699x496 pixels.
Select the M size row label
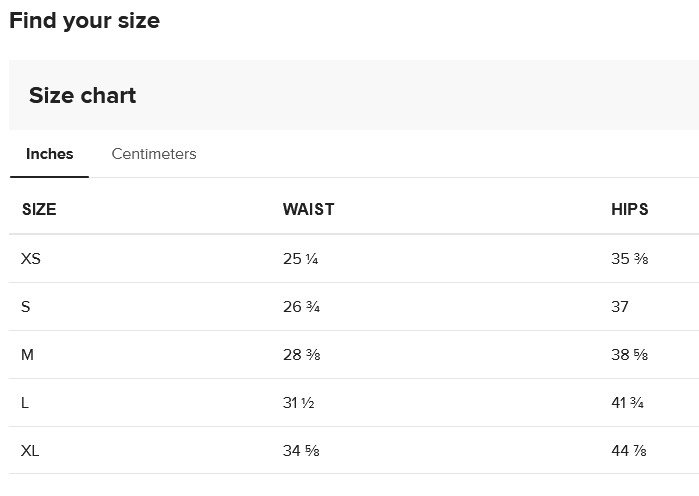27,355
